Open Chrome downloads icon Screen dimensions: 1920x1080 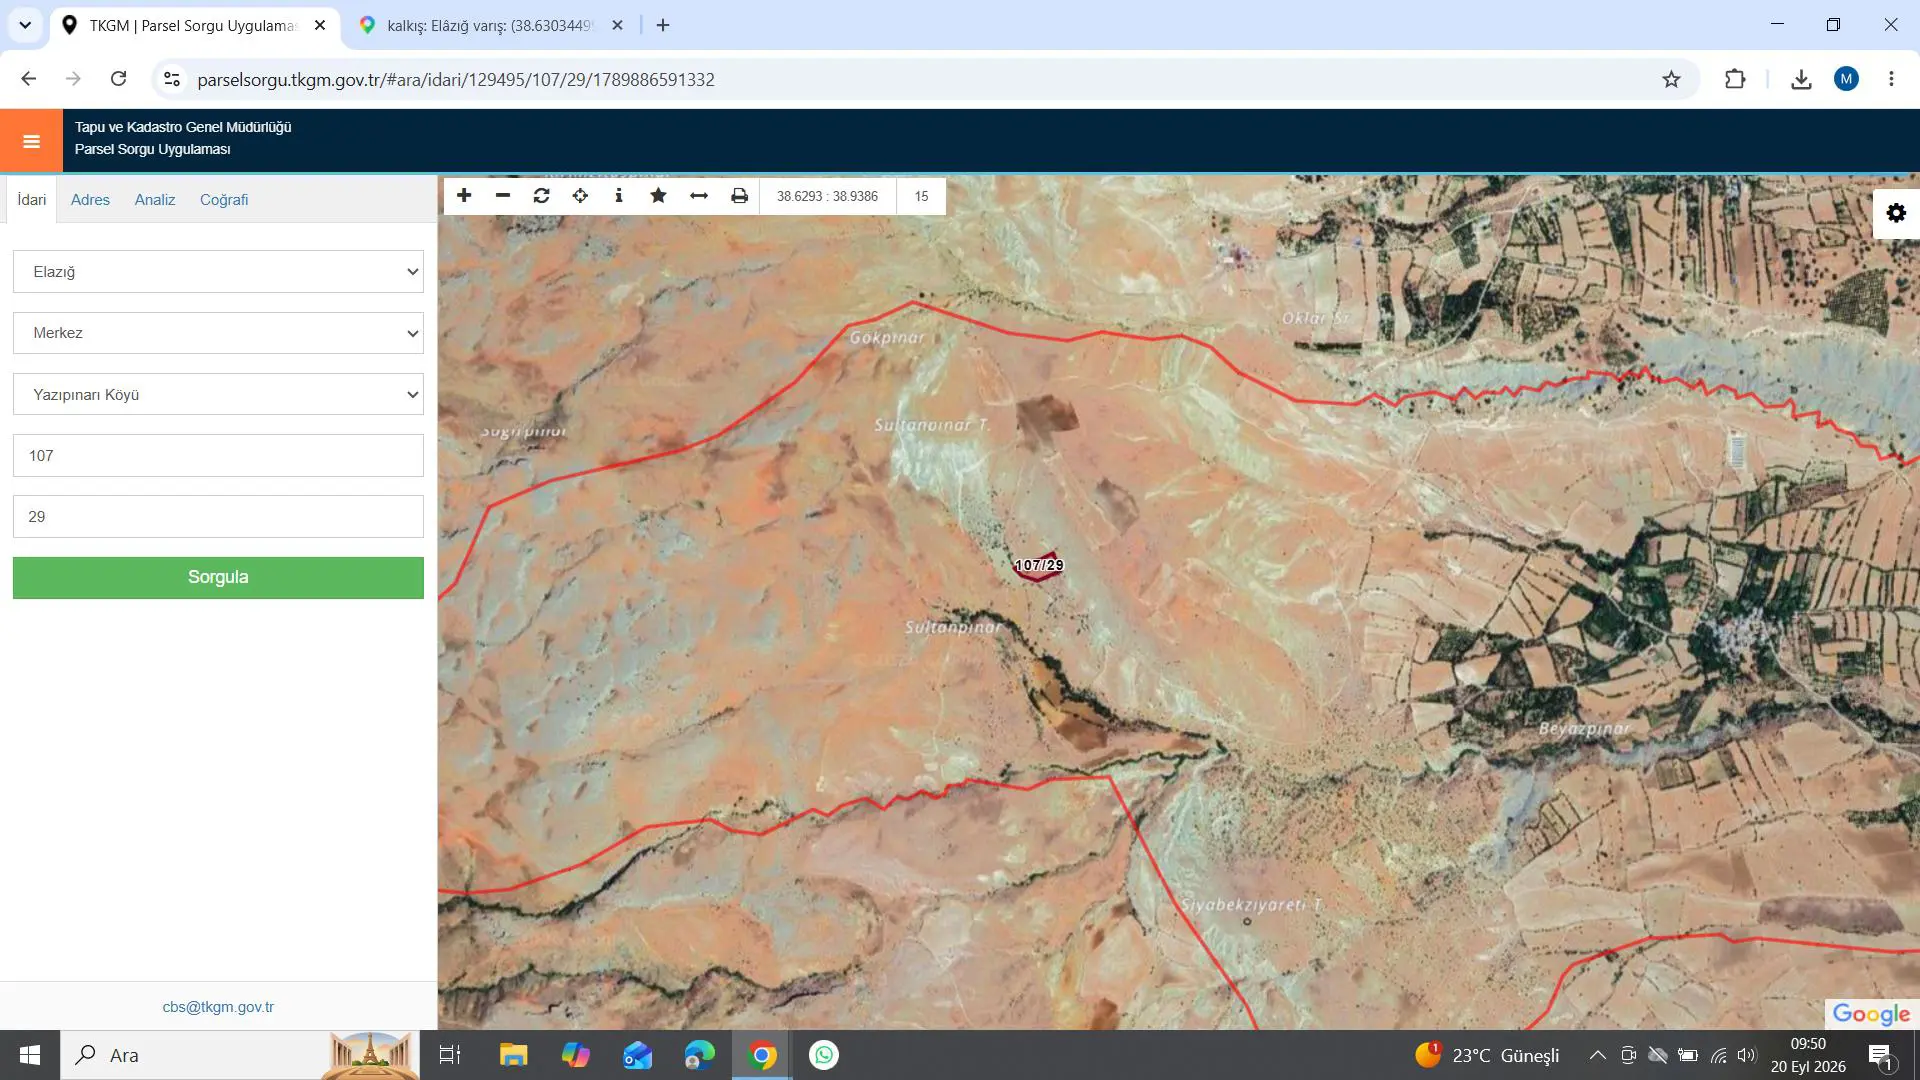1801,79
